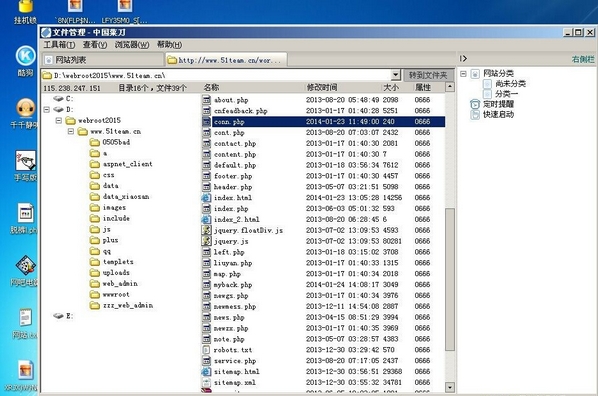Select the service.php file name
Image resolution: width=598 pixels, height=396 pixels.
pos(235,361)
